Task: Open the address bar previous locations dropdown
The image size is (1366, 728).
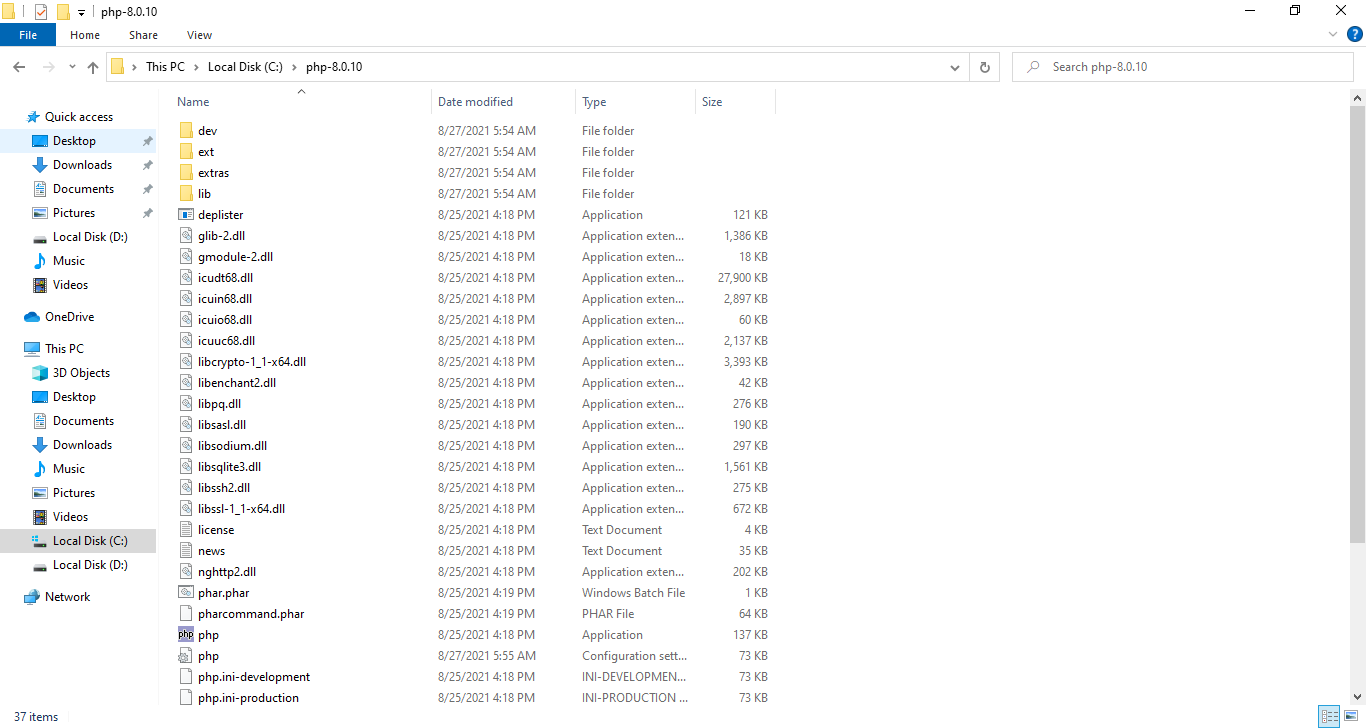Action: point(955,67)
